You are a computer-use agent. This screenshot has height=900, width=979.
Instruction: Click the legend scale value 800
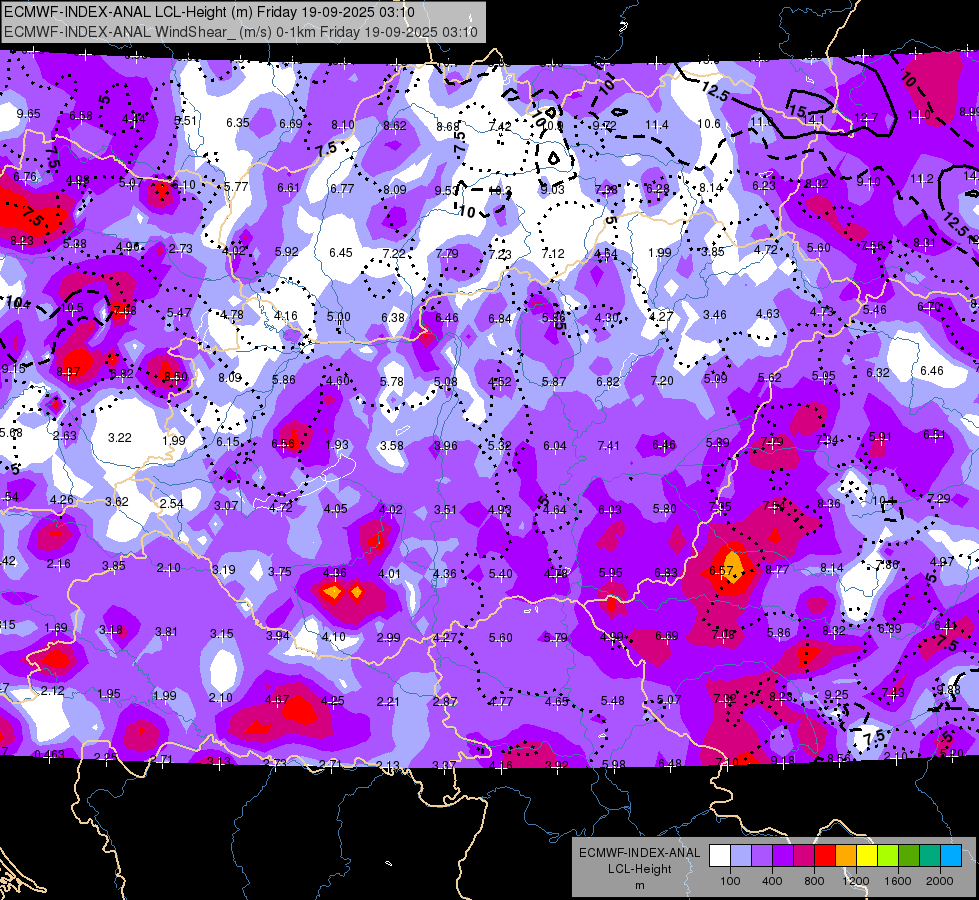pos(814,881)
